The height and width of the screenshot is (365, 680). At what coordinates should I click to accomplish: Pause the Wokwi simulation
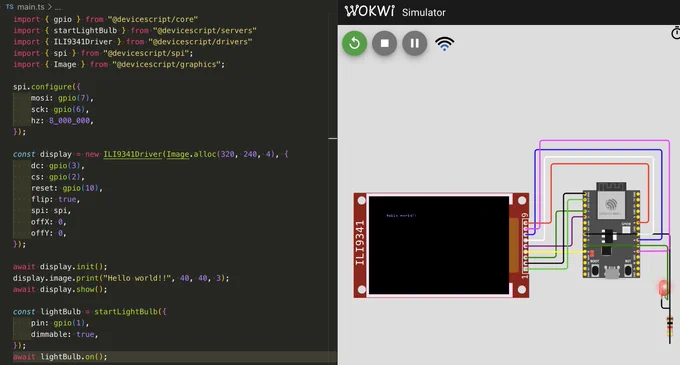click(x=415, y=43)
